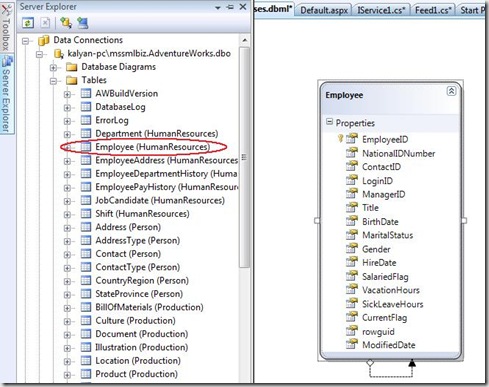Click the Connect to Server toolbar icon
This screenshot has height=387, width=489.
coord(82,23)
